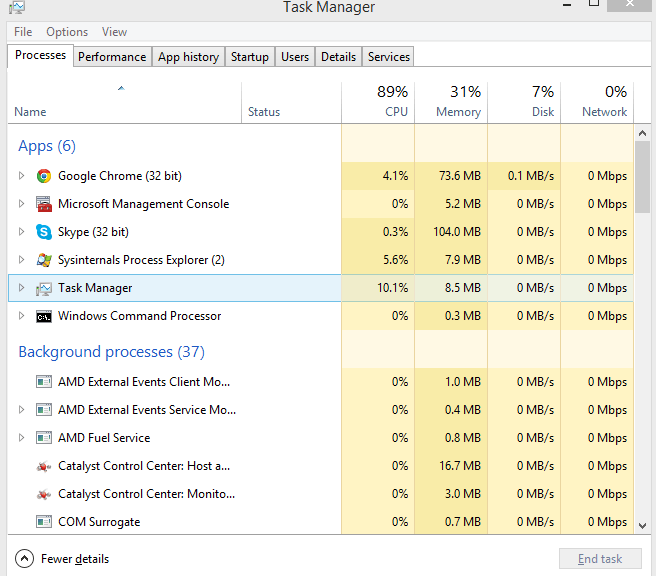Select the COM Surrogate row name

tap(99, 522)
